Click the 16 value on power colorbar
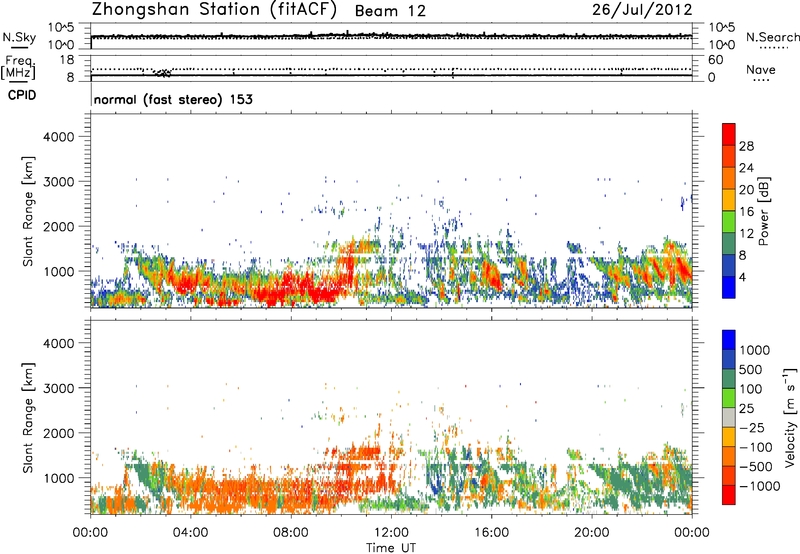800x554 pixels. coord(746,212)
